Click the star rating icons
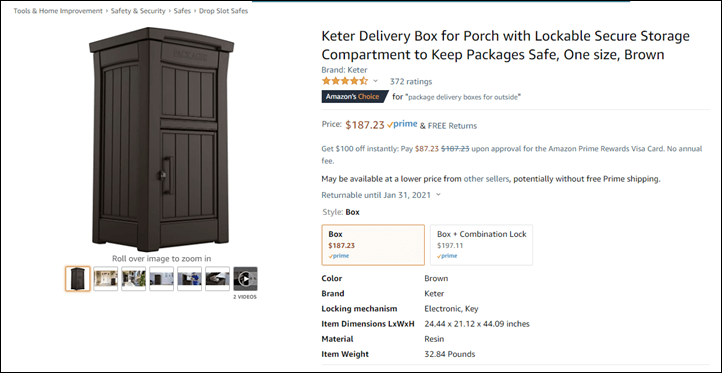722x373 pixels. click(x=345, y=82)
